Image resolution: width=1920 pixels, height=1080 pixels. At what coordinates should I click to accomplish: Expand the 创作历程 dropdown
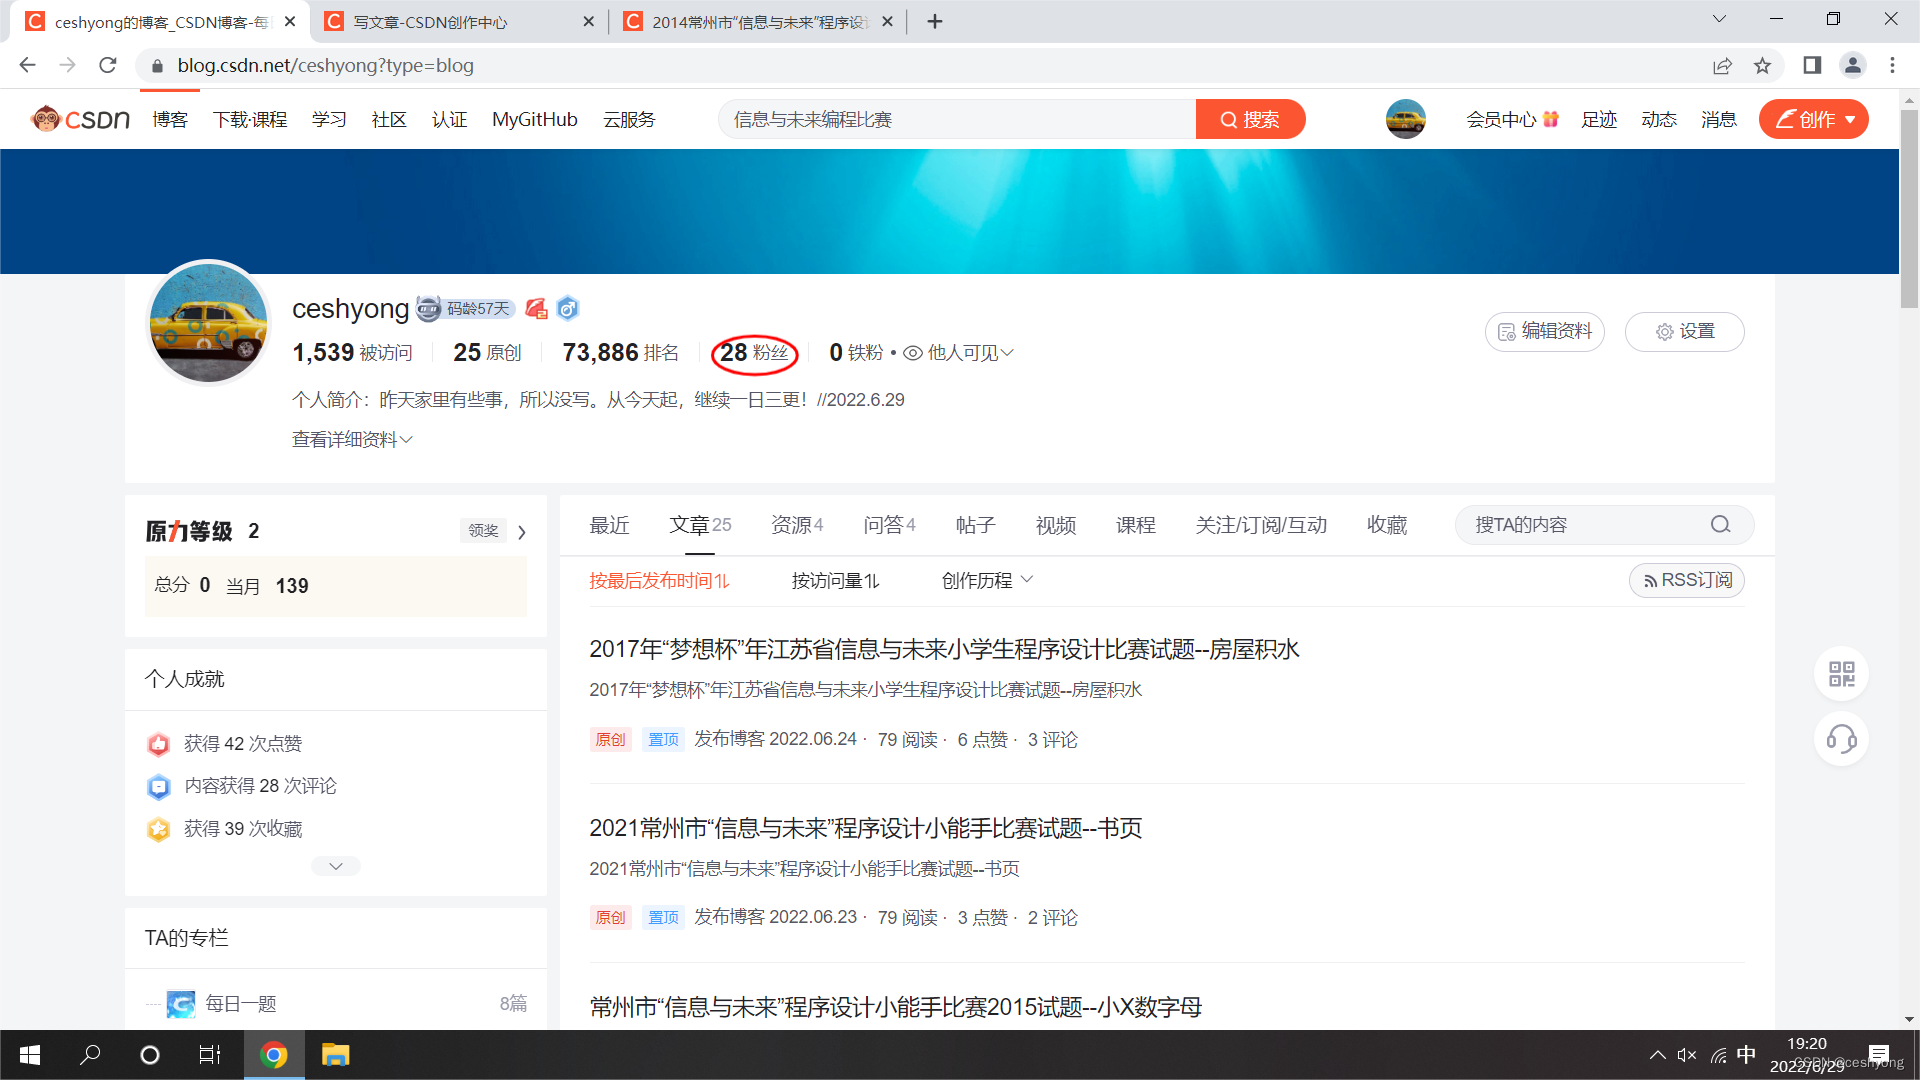tap(987, 580)
